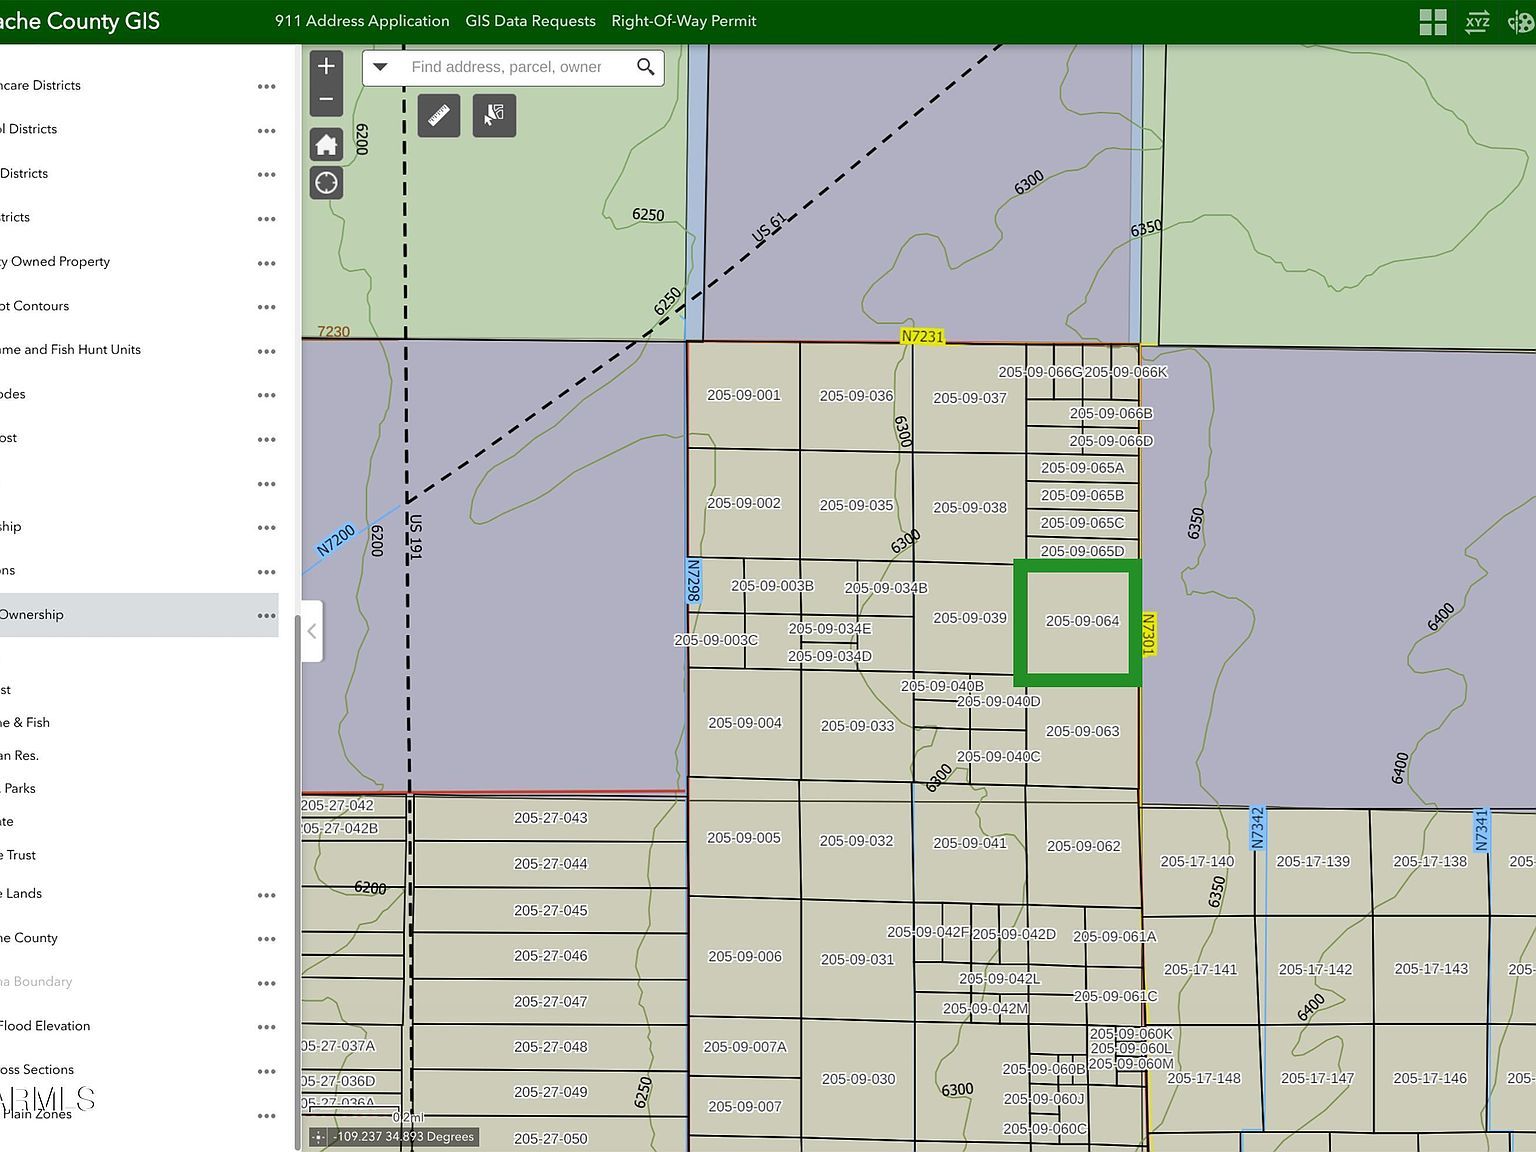
Task: Open the basemap grid icon in header
Action: pyautogui.click(x=1431, y=20)
